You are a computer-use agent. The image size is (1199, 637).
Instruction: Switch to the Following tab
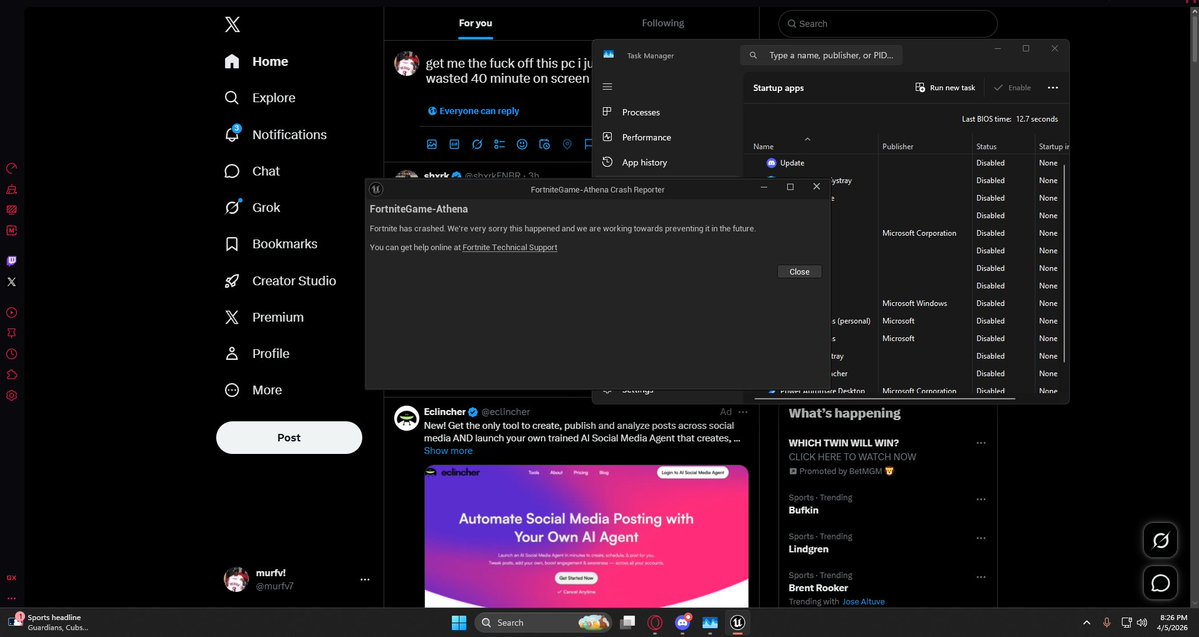663,23
